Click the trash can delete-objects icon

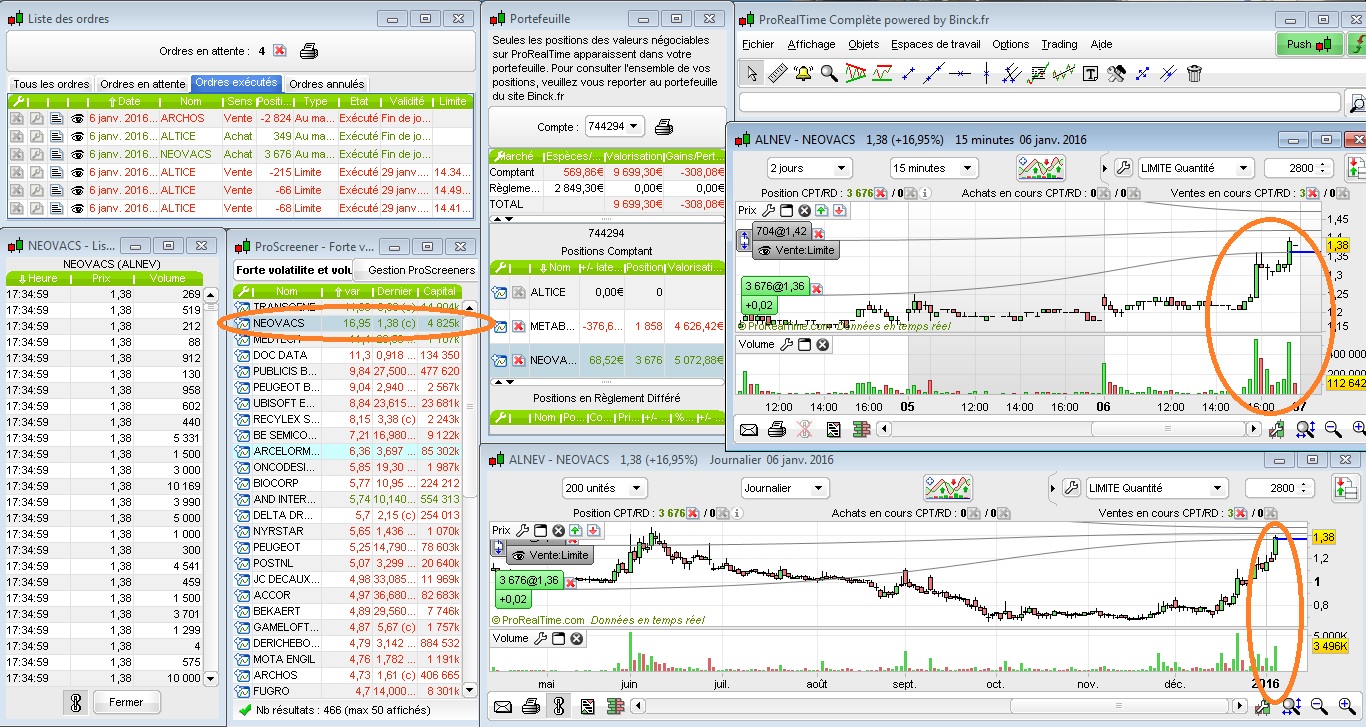pyautogui.click(x=1194, y=73)
